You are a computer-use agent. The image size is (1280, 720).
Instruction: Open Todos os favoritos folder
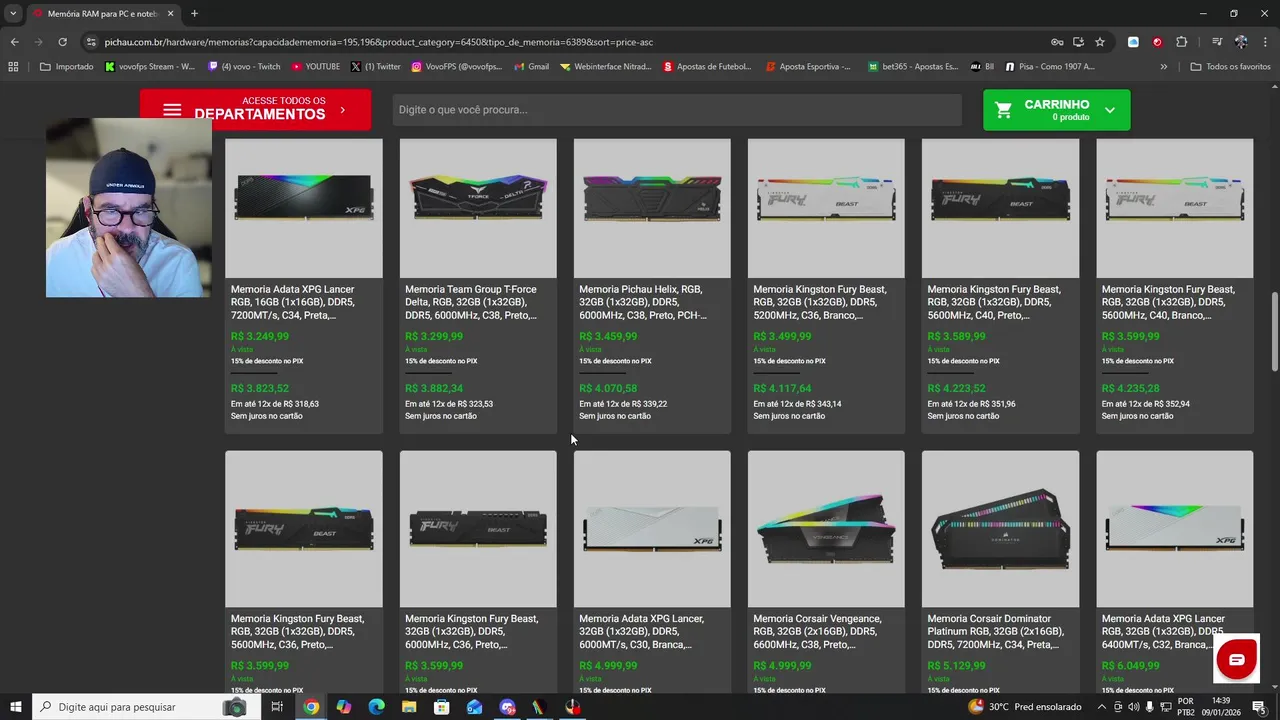(1230, 67)
